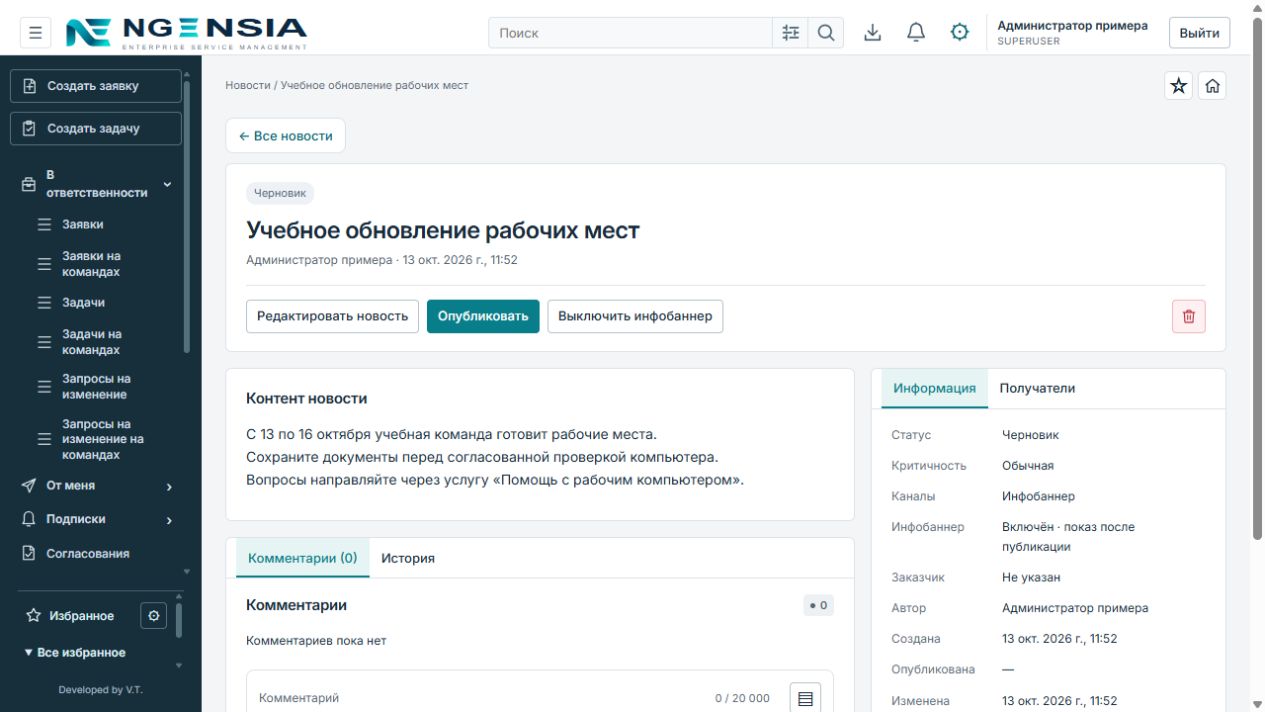Click the magnifier search icon
1265x712 pixels.
click(826, 33)
